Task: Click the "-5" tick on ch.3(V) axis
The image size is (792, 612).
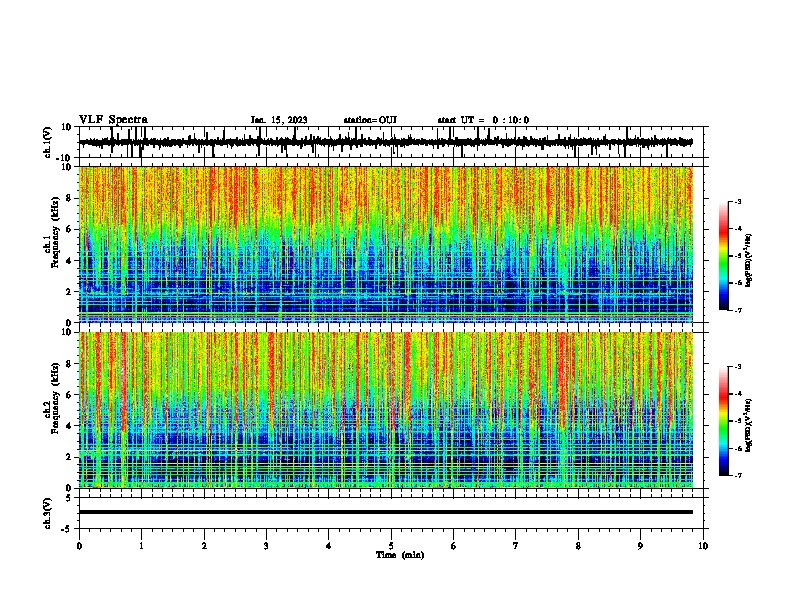Action: pyautogui.click(x=68, y=529)
